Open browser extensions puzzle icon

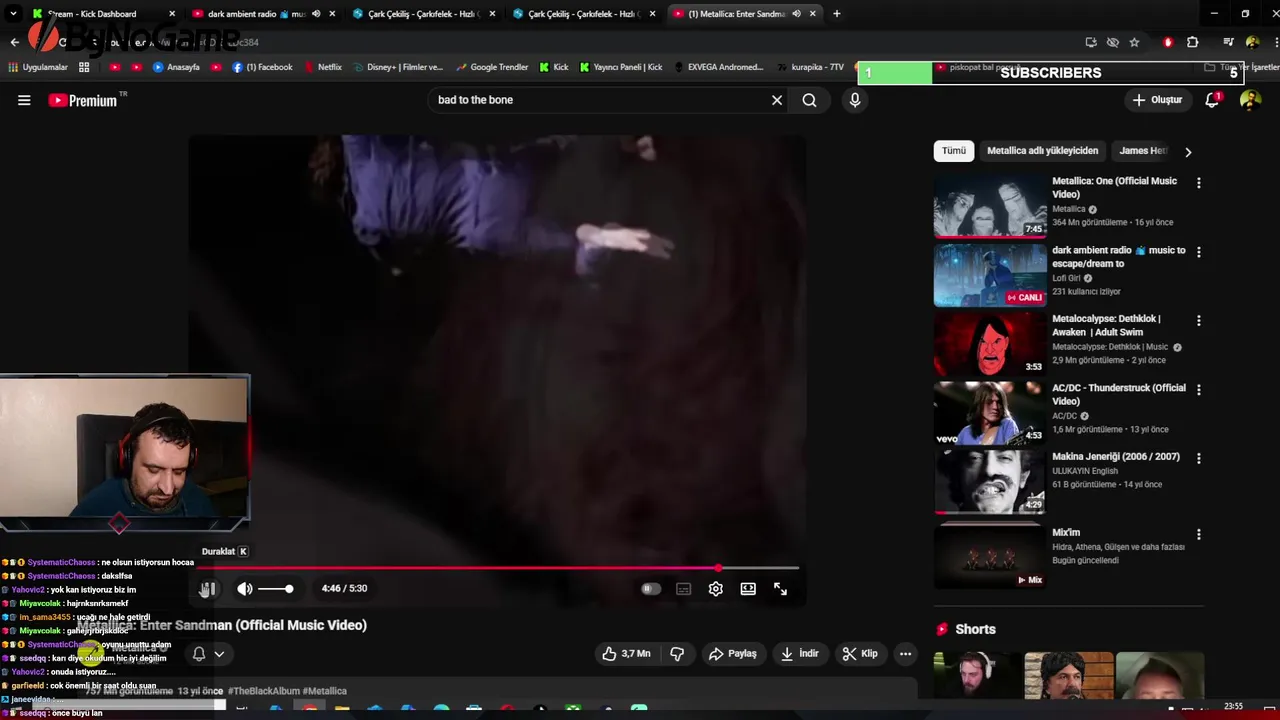tap(1192, 42)
